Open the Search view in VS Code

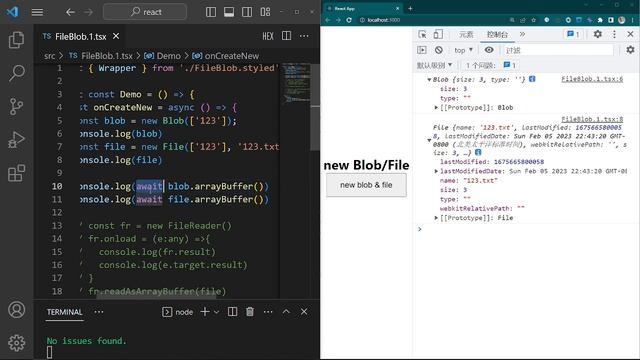pyautogui.click(x=16, y=73)
